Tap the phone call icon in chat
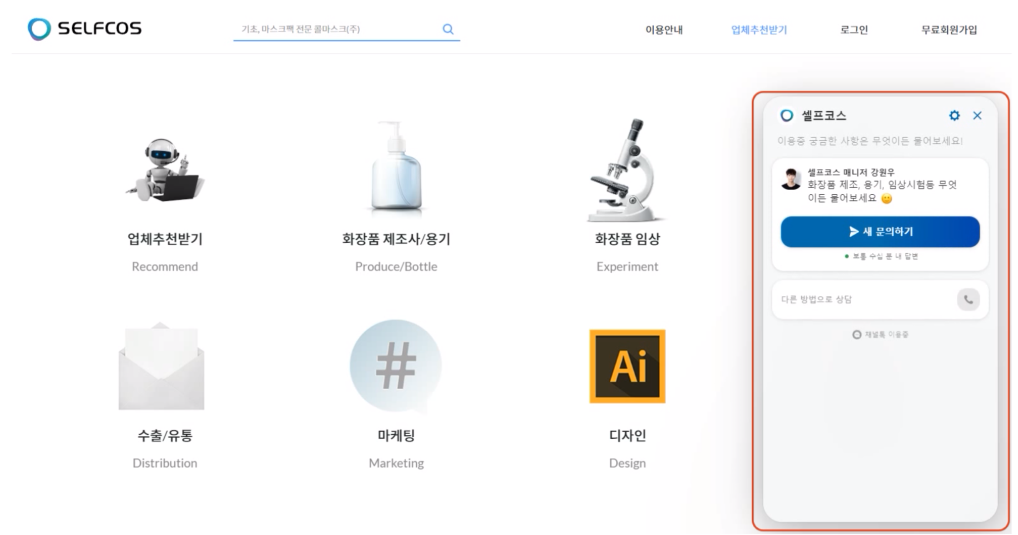The image size is (1018, 535). [968, 299]
